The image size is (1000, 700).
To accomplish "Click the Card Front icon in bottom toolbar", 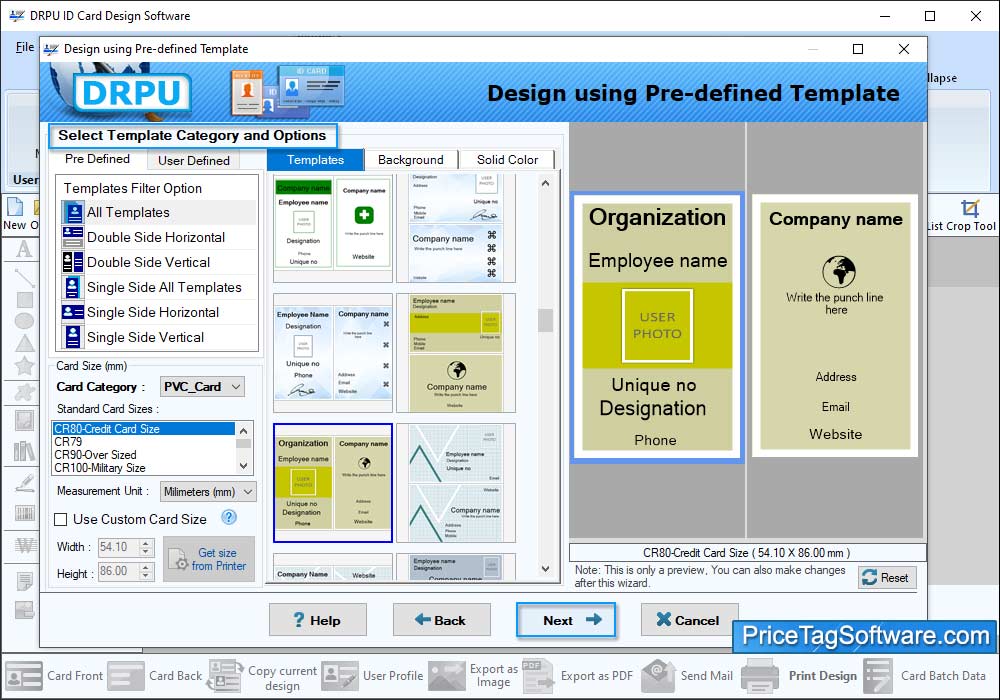I will 24,676.
